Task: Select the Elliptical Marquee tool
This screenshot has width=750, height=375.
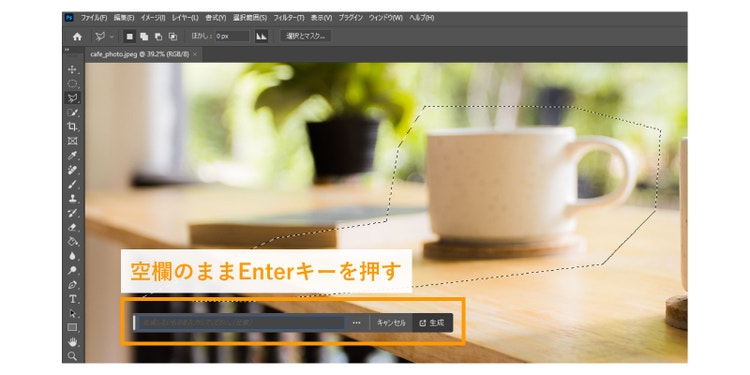Action: point(72,84)
